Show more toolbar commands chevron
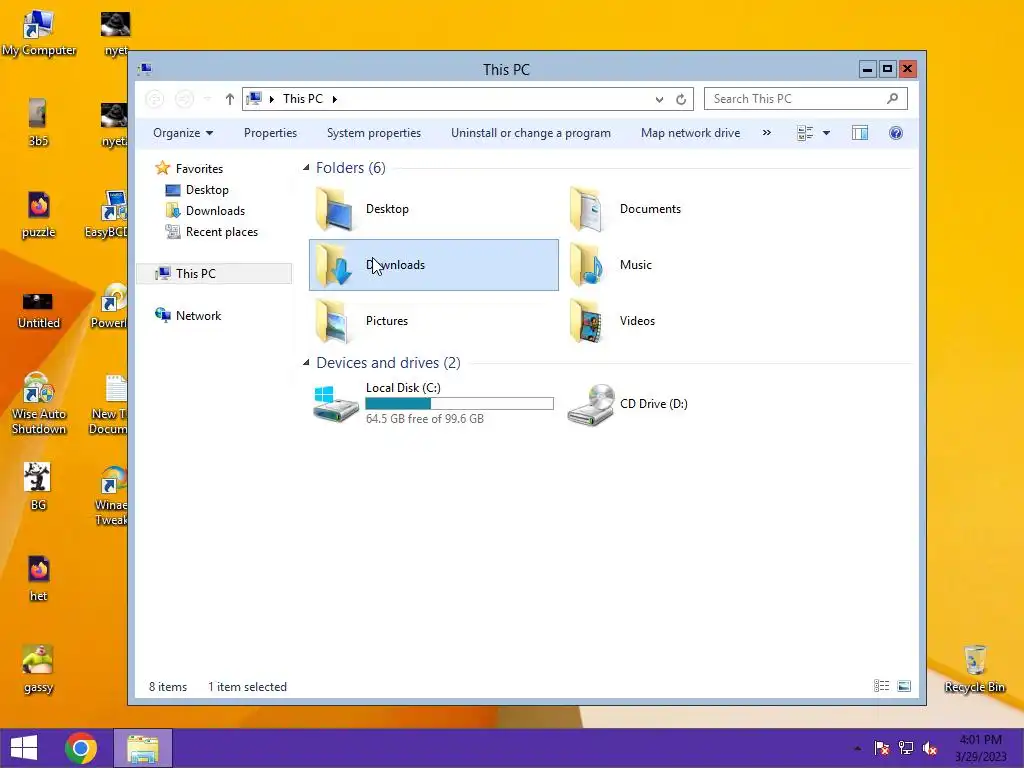 click(767, 133)
